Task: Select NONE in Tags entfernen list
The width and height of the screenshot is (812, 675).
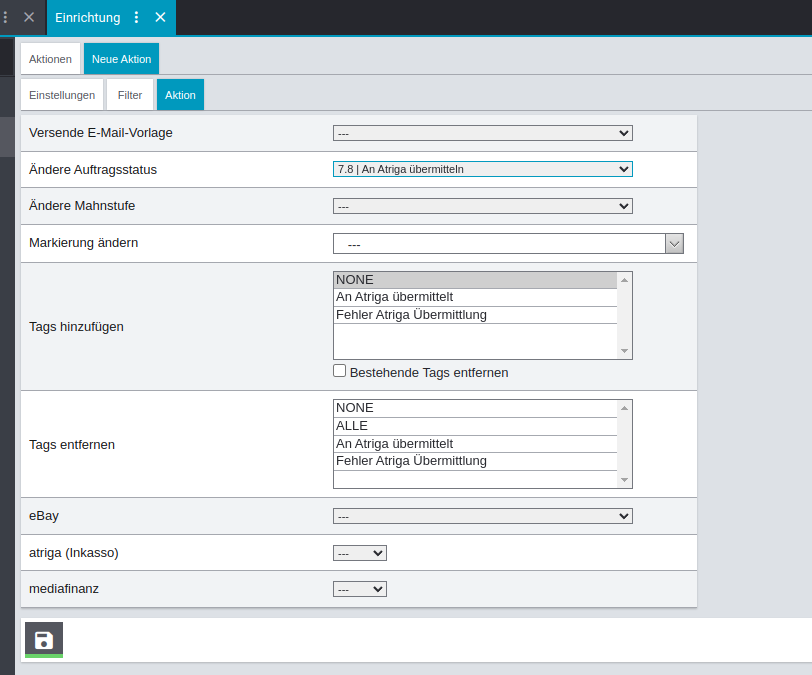Action: 475,408
